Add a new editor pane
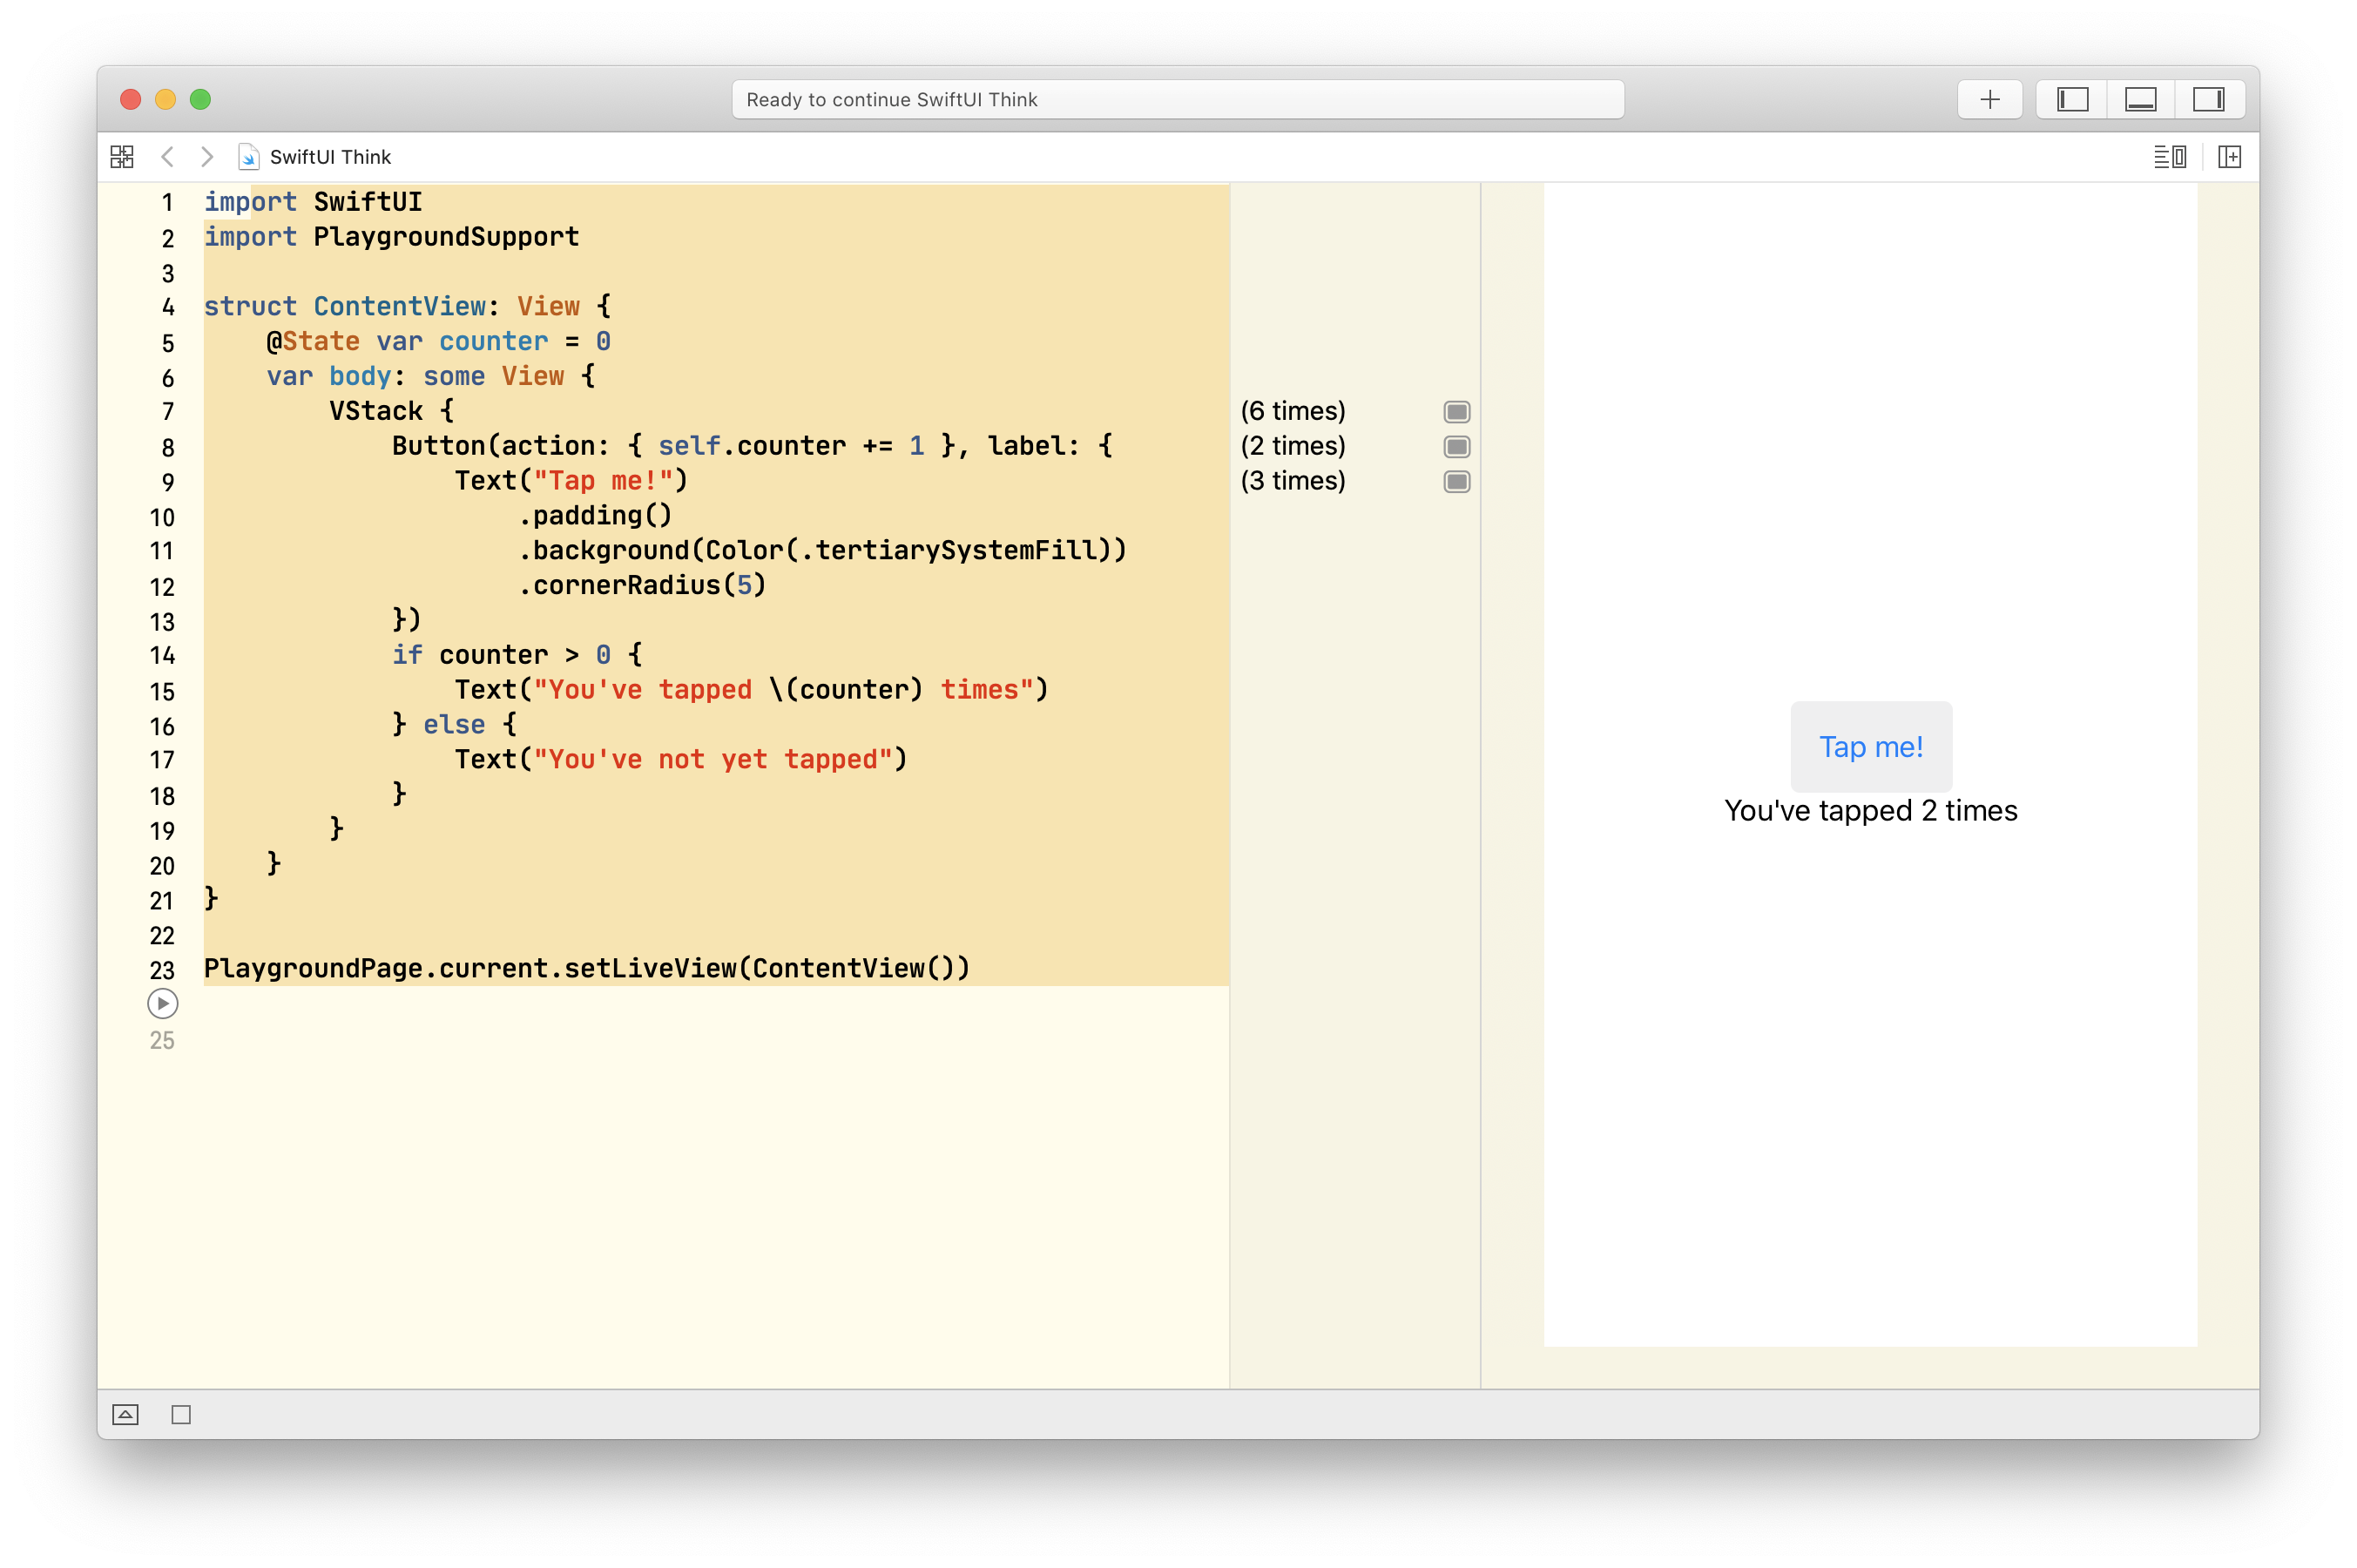 [2229, 157]
